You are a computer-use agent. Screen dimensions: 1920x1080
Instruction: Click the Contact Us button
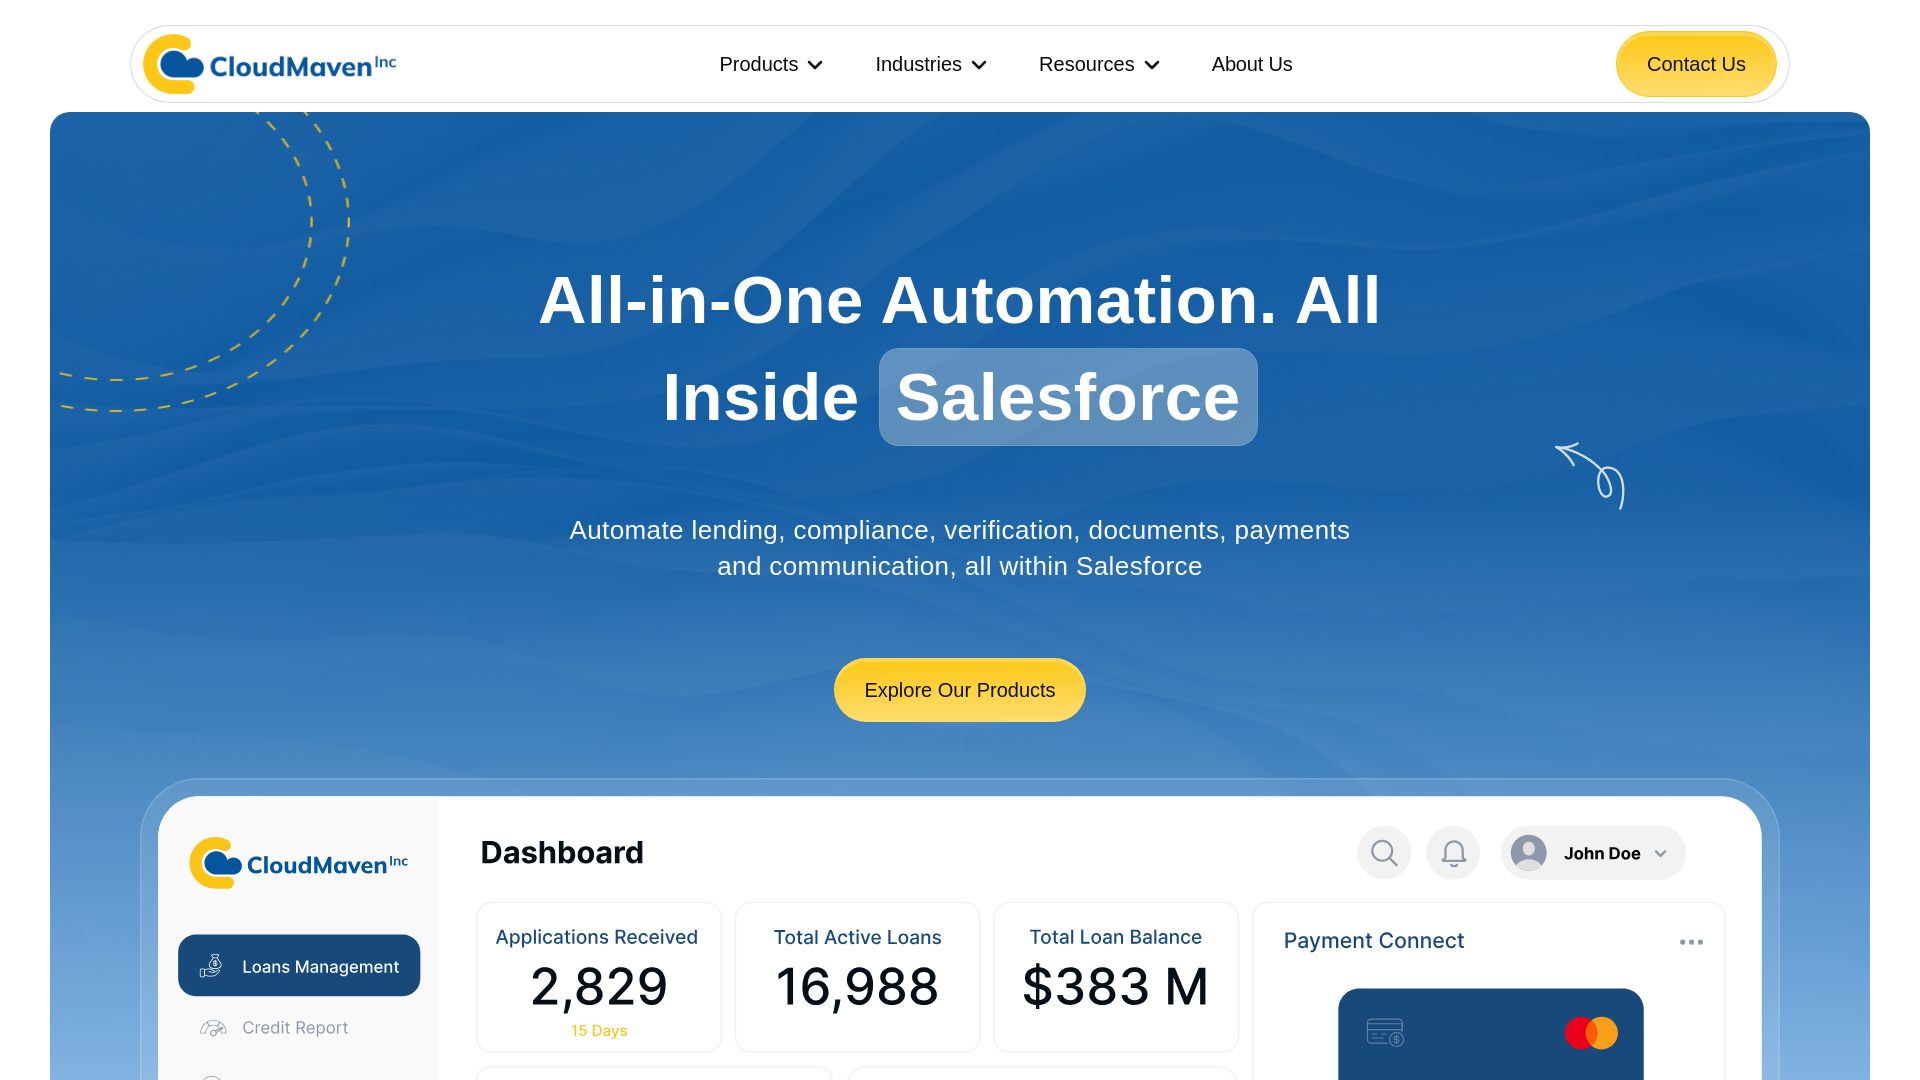coord(1696,64)
